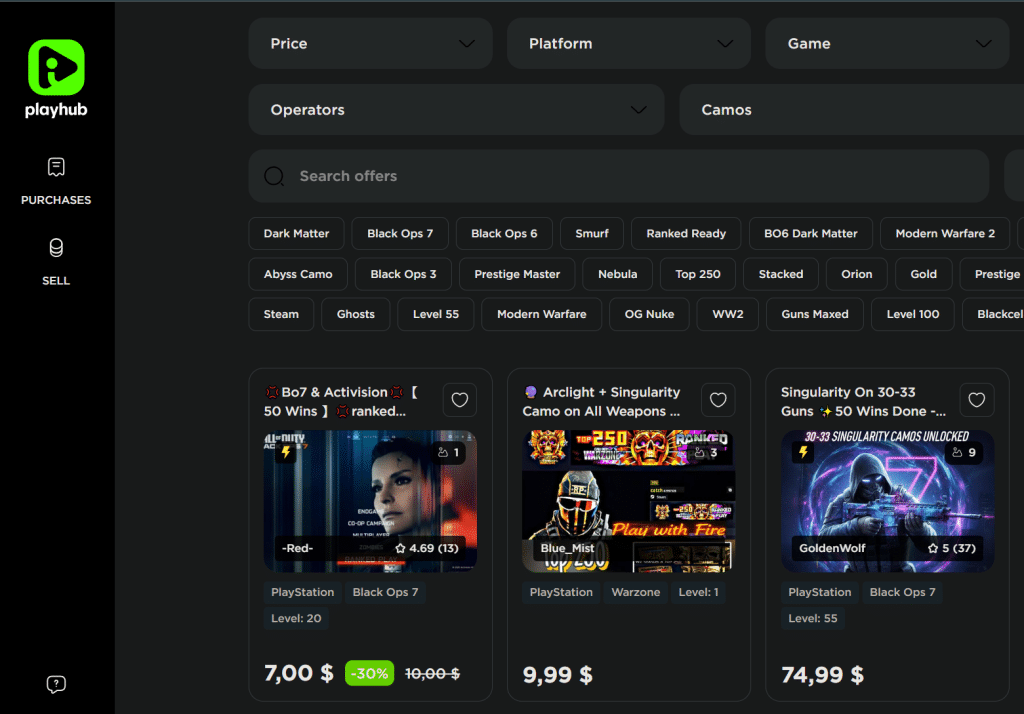Open the help chat icon
This screenshot has width=1024, height=714.
[56, 684]
